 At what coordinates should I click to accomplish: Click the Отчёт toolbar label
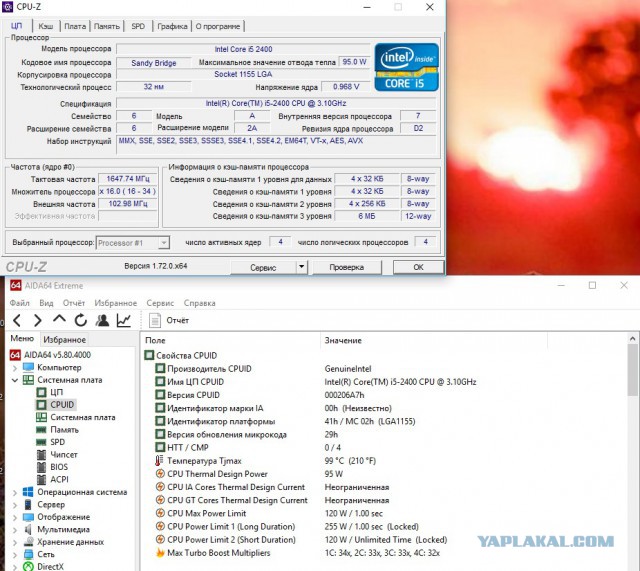coord(178,320)
